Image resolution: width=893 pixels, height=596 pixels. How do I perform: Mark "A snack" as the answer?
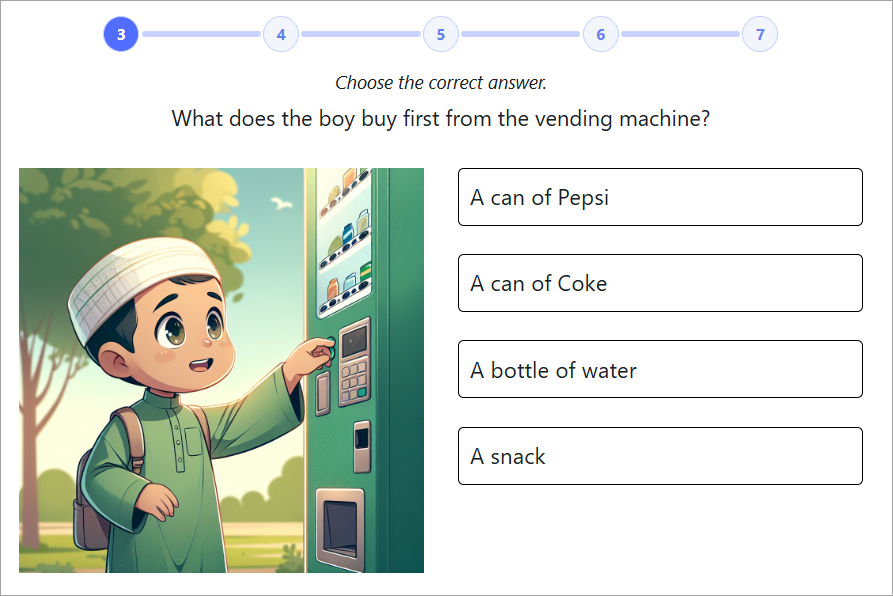tap(660, 456)
